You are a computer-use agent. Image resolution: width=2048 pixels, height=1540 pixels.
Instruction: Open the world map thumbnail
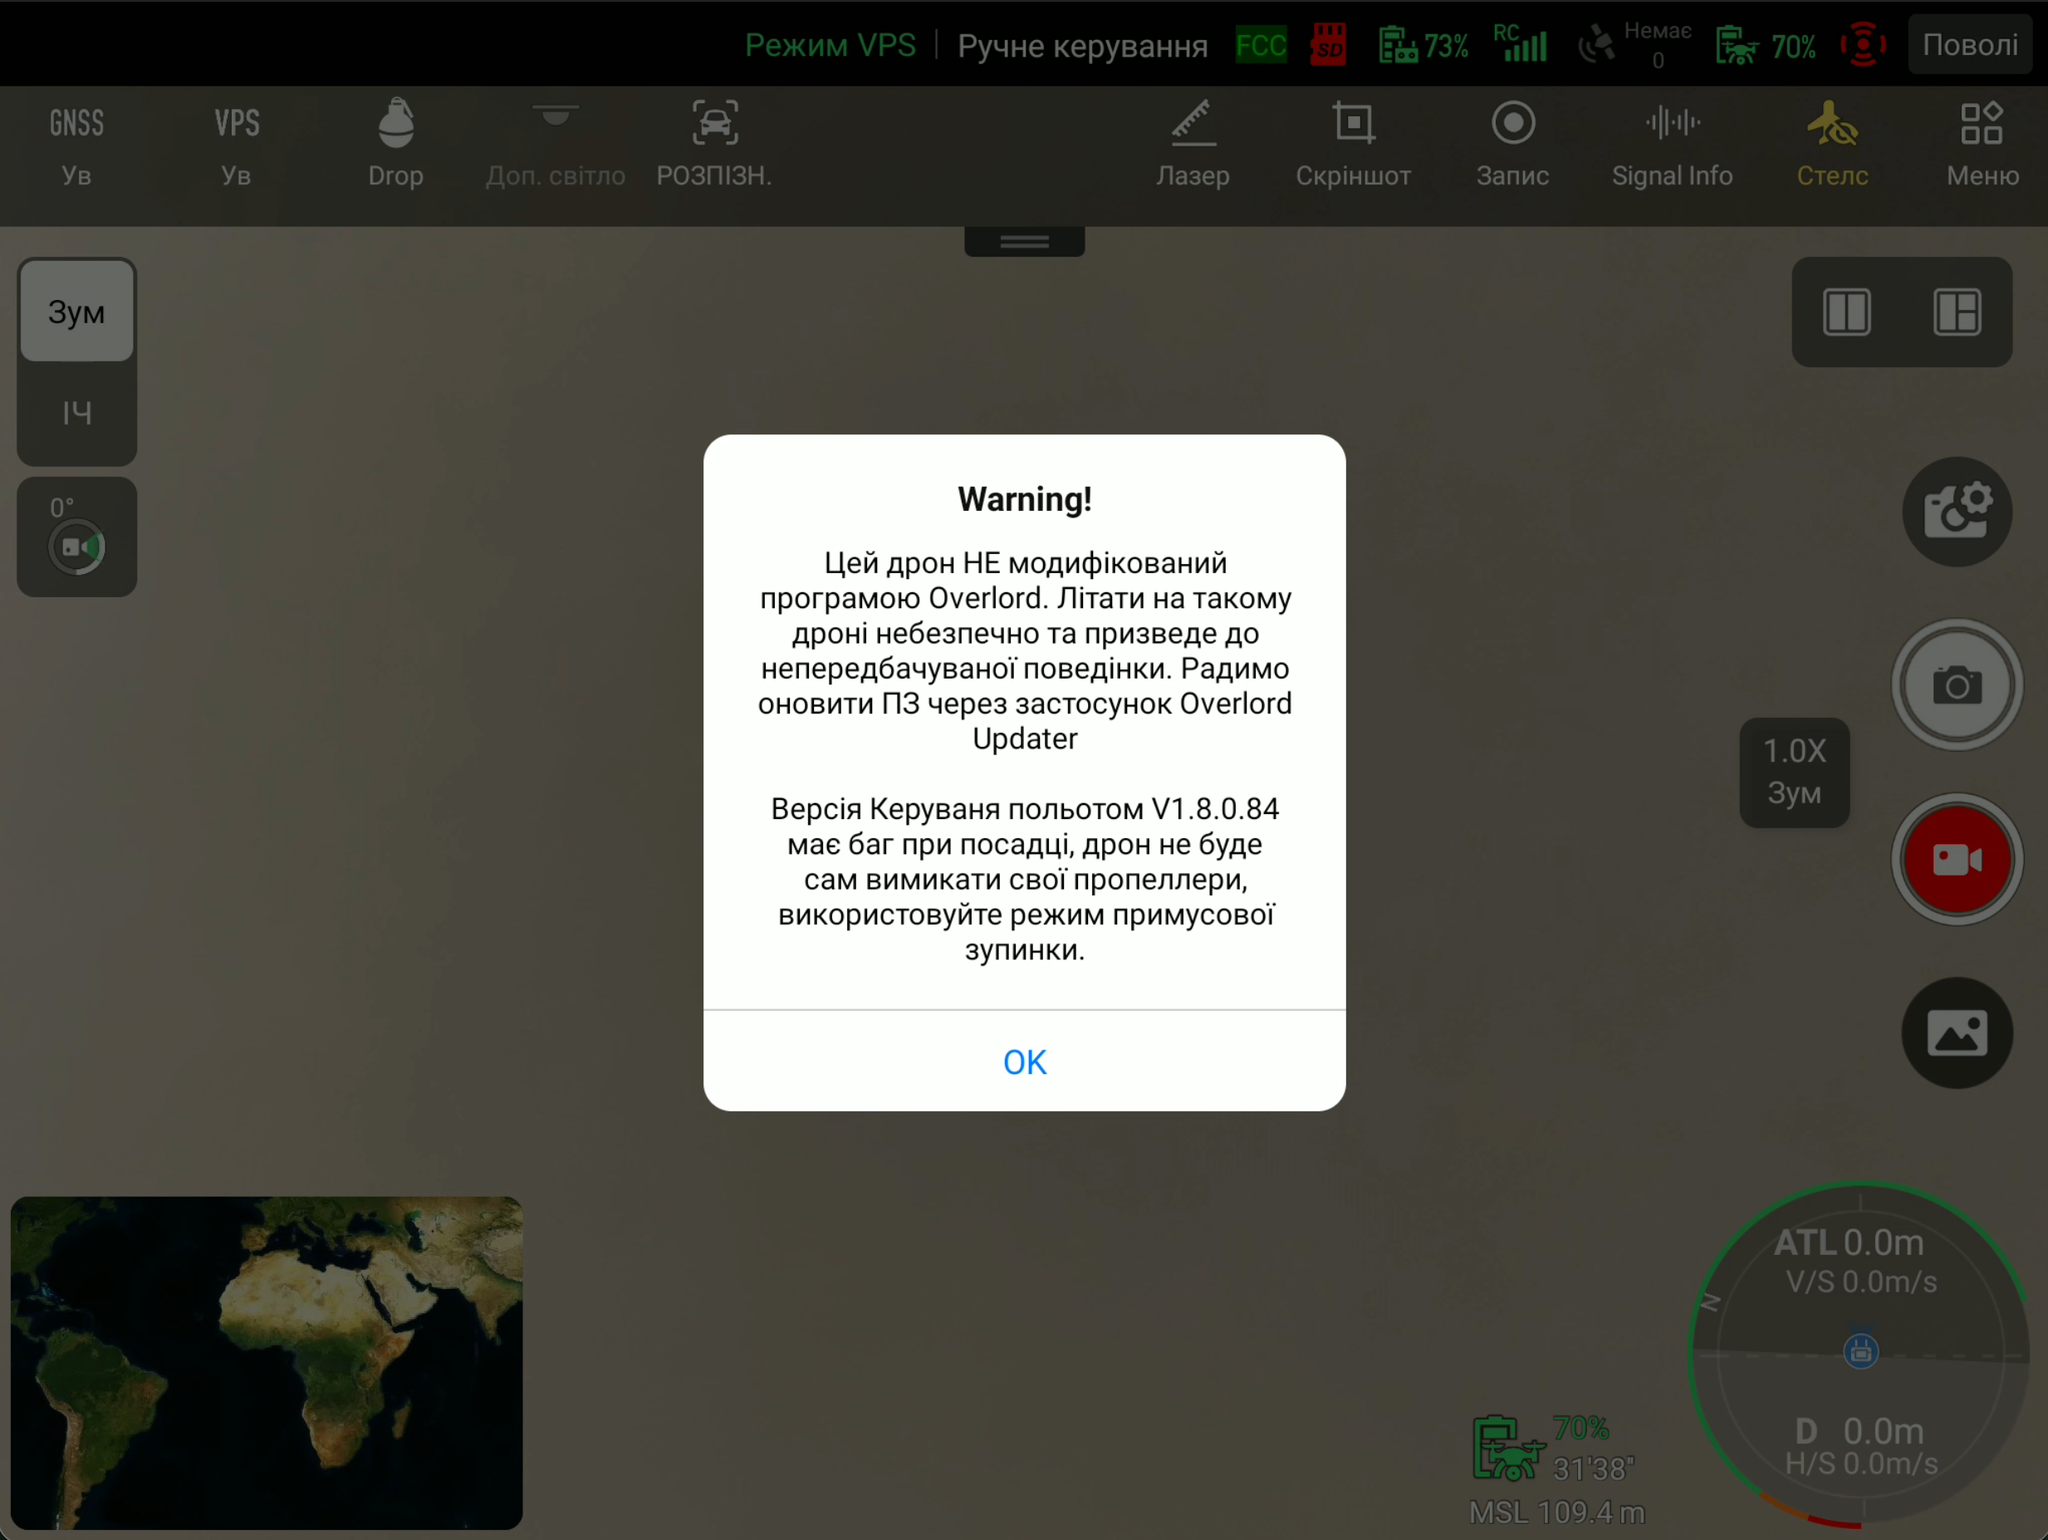pos(266,1362)
